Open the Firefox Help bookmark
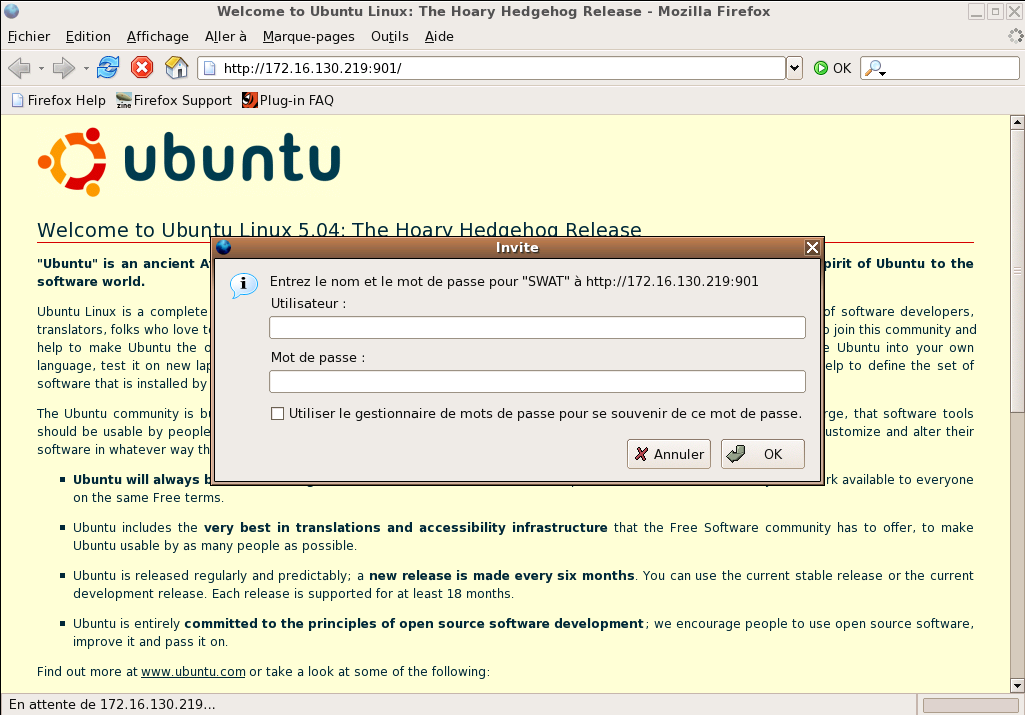1025x715 pixels. 59,100
